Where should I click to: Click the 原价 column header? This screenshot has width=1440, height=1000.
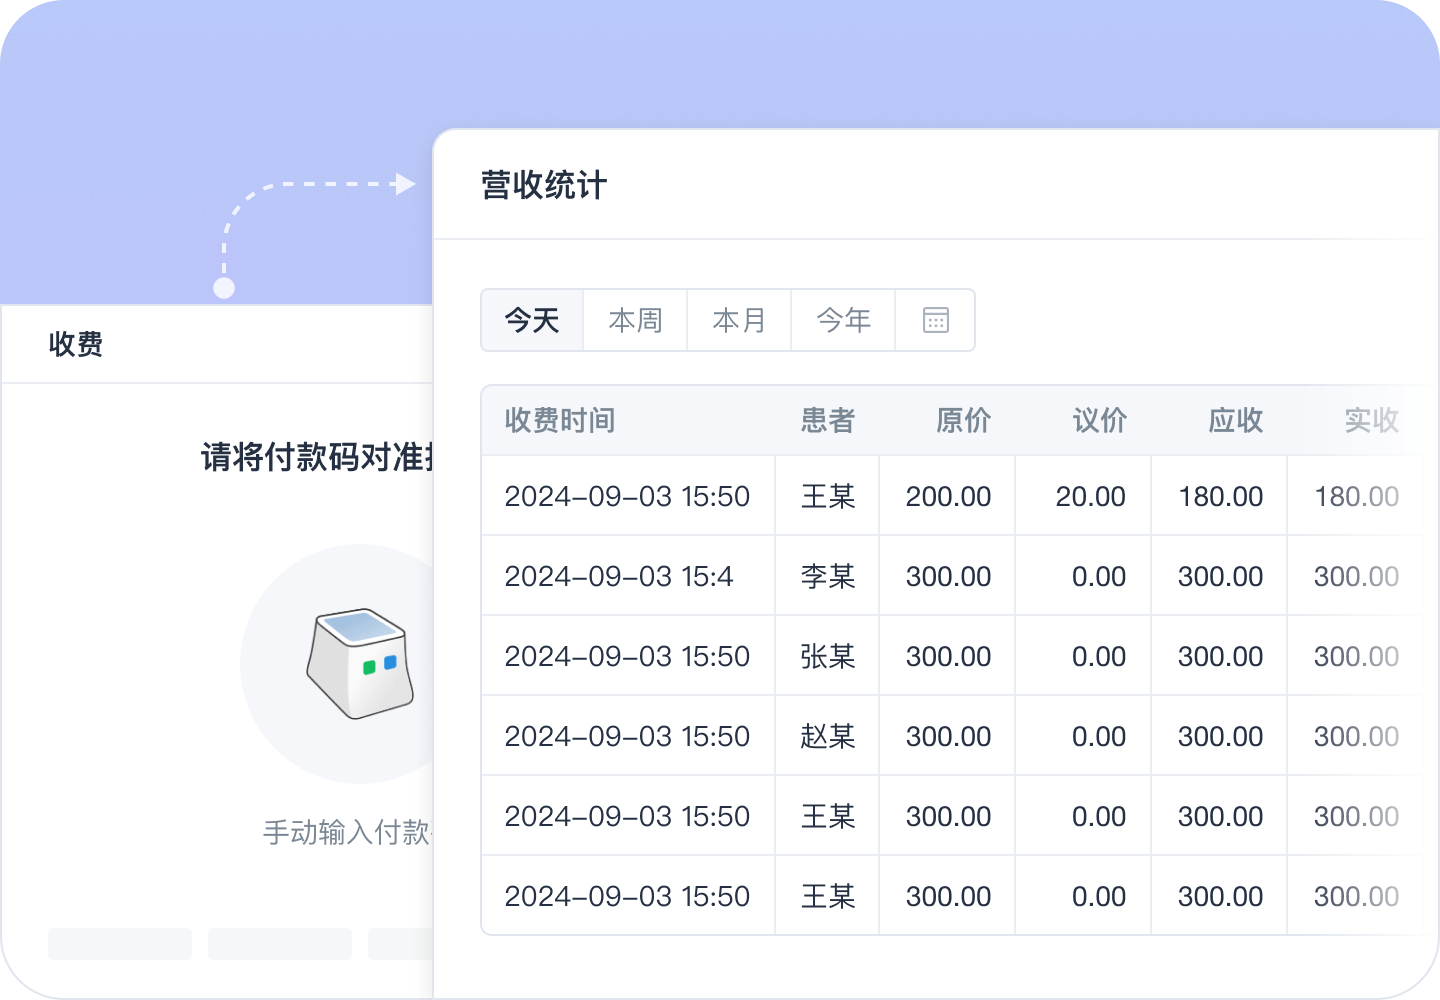click(963, 420)
